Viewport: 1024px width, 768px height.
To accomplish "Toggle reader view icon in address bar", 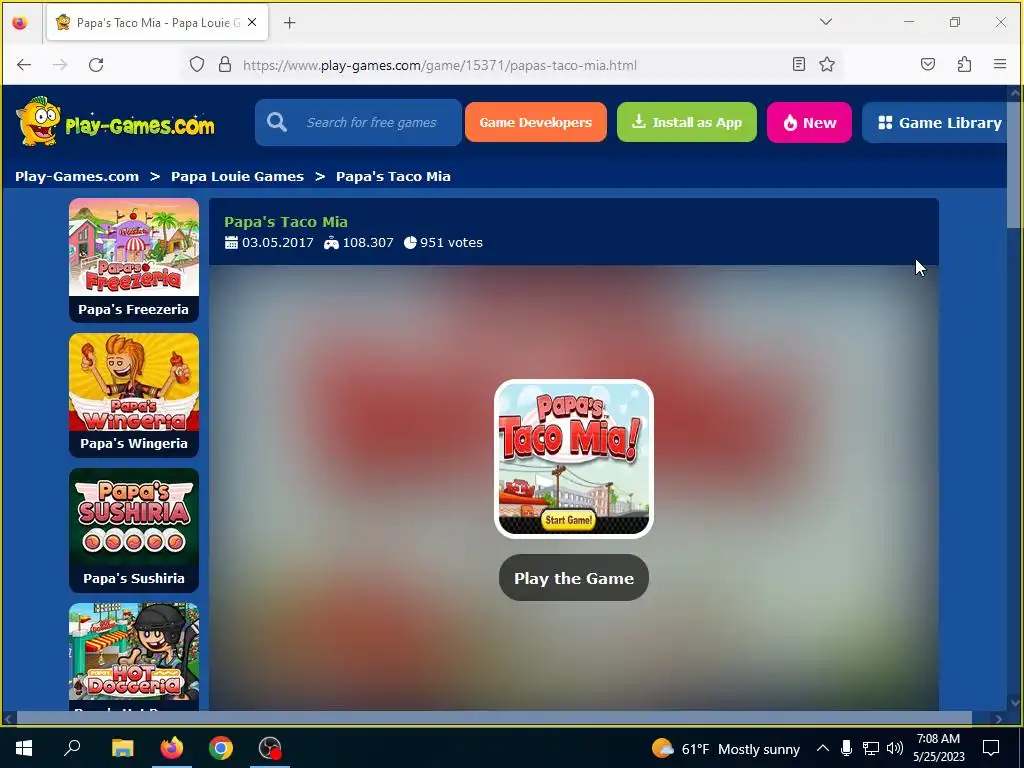I will coord(798,64).
